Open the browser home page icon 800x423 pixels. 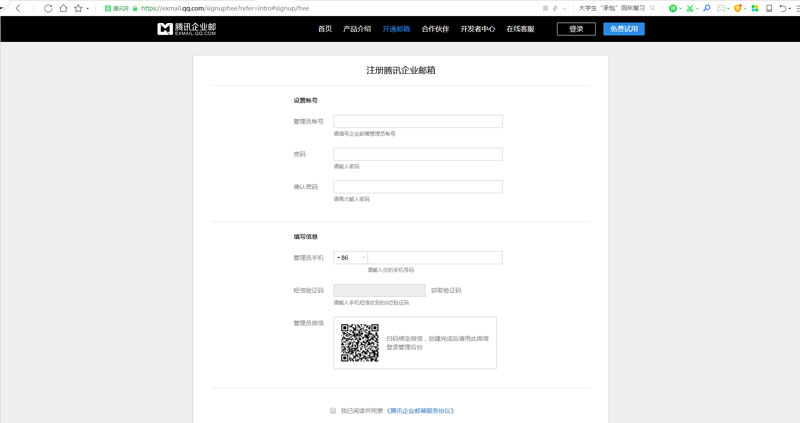tap(63, 8)
